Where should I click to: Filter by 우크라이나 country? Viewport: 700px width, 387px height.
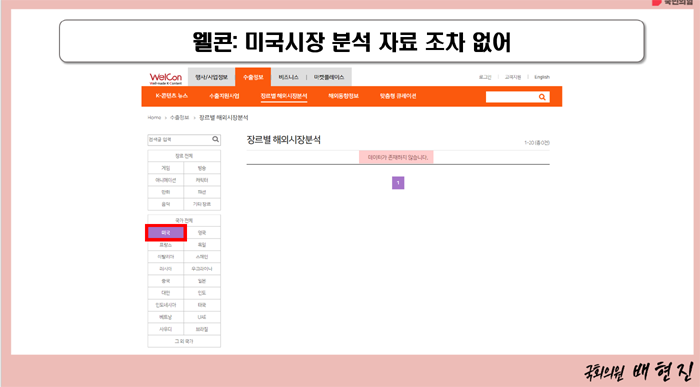(x=202, y=269)
